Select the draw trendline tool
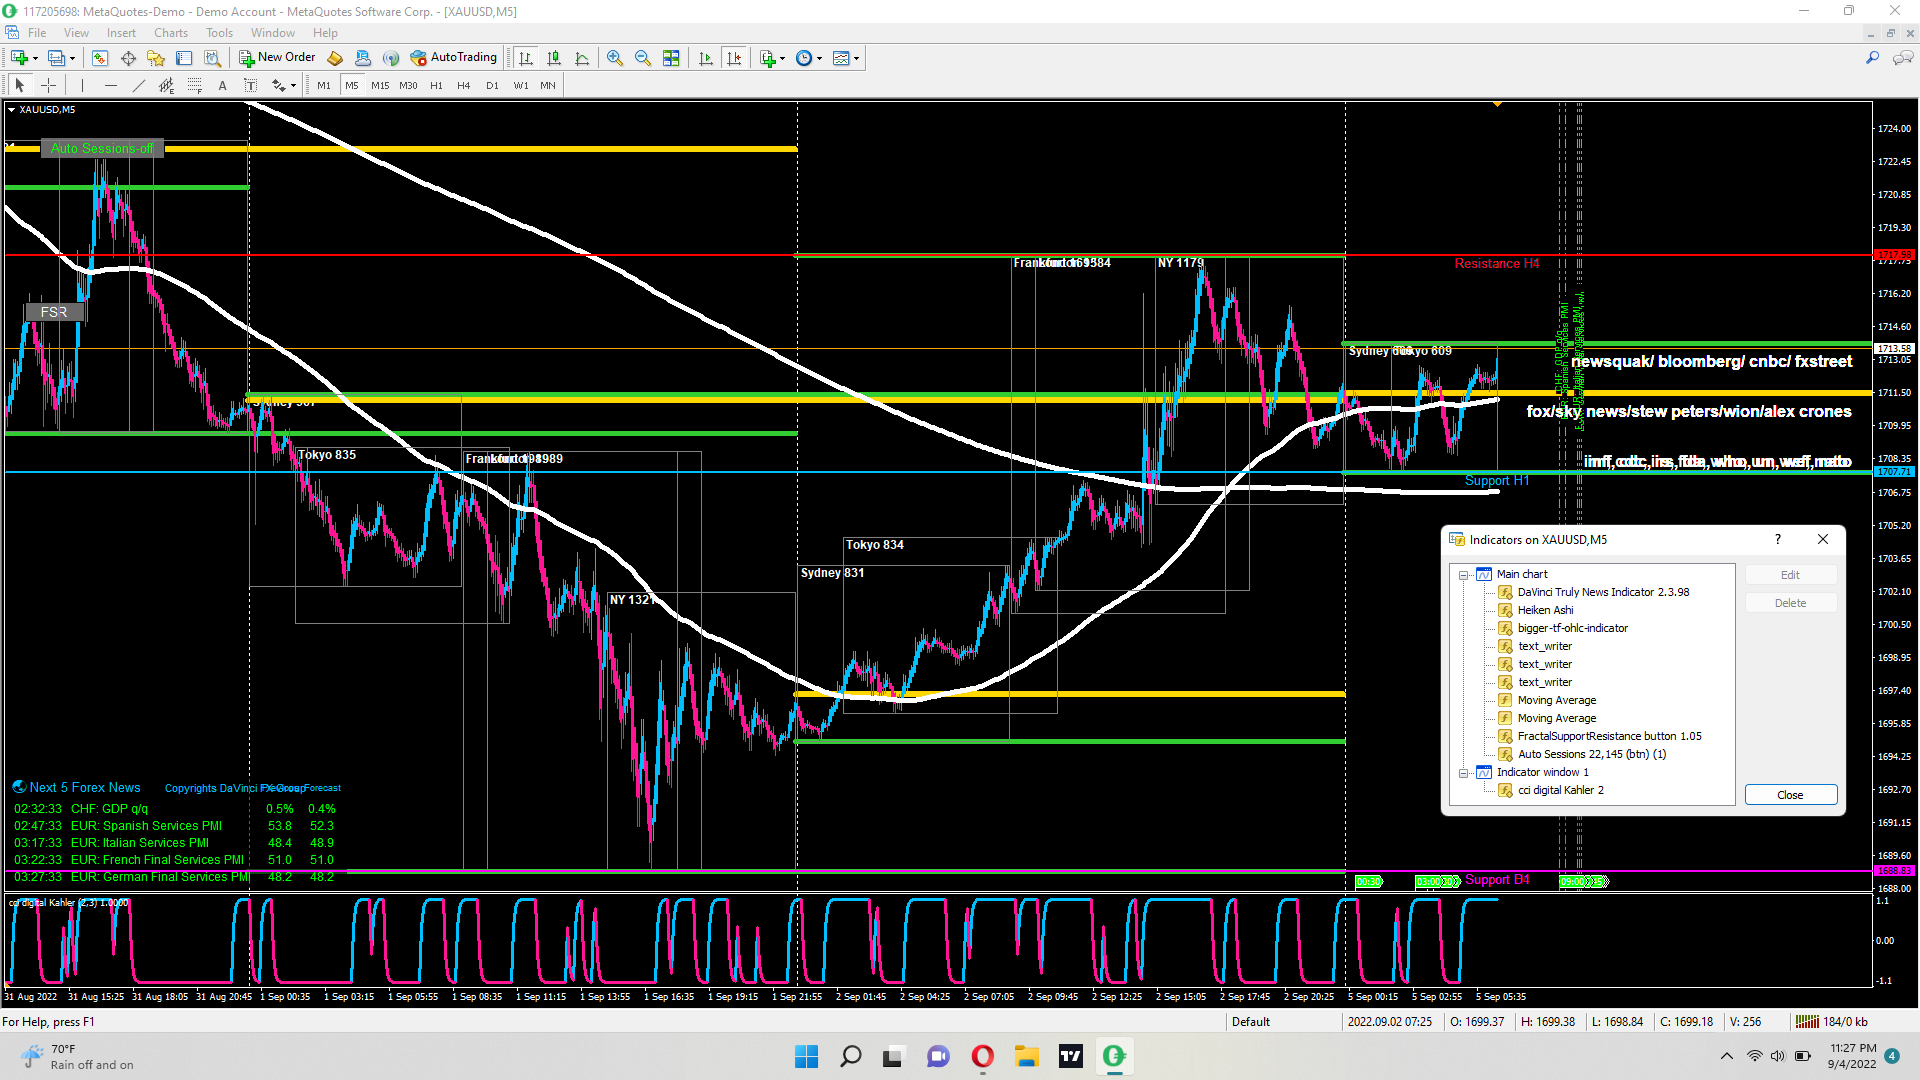The height and width of the screenshot is (1080, 1920). click(138, 85)
